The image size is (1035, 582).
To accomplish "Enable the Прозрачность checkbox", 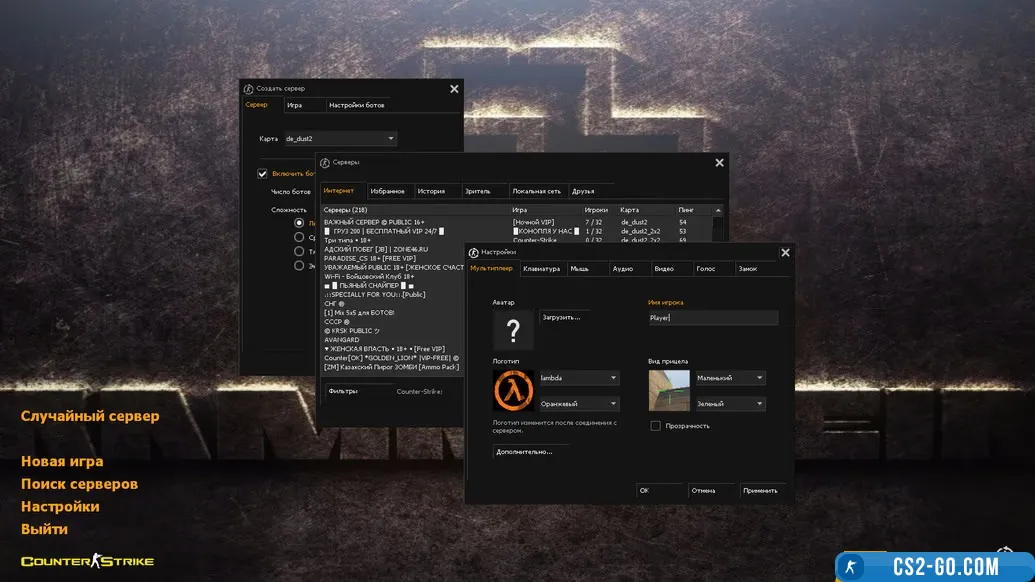I will pyautogui.click(x=655, y=425).
